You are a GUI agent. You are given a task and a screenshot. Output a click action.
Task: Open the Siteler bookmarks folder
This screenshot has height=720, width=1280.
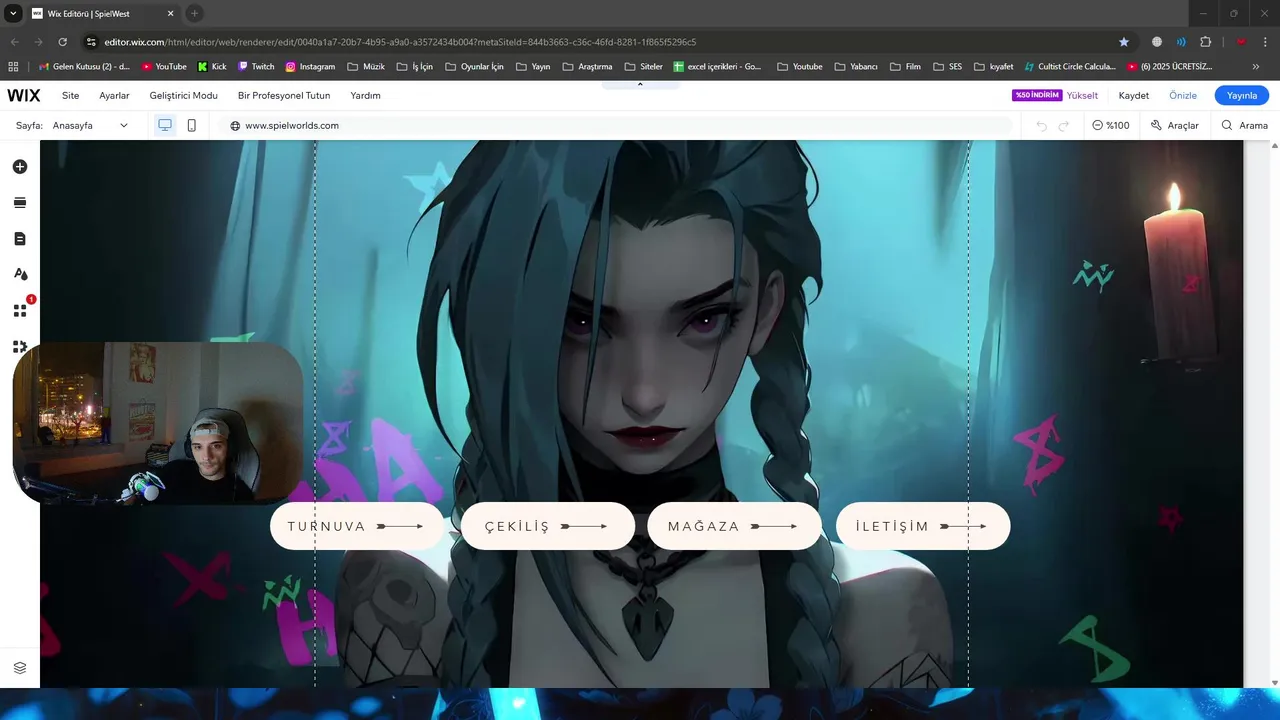(x=643, y=67)
